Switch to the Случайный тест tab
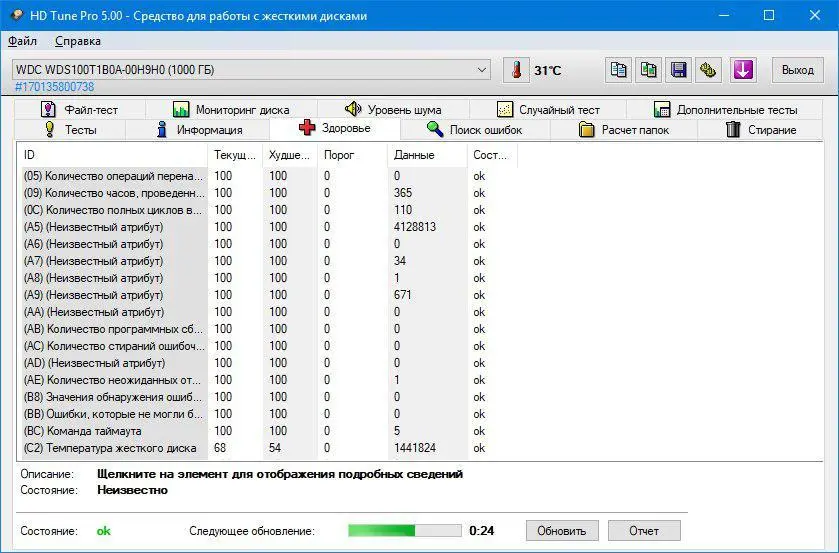Image resolution: width=839 pixels, height=553 pixels. tap(548, 109)
